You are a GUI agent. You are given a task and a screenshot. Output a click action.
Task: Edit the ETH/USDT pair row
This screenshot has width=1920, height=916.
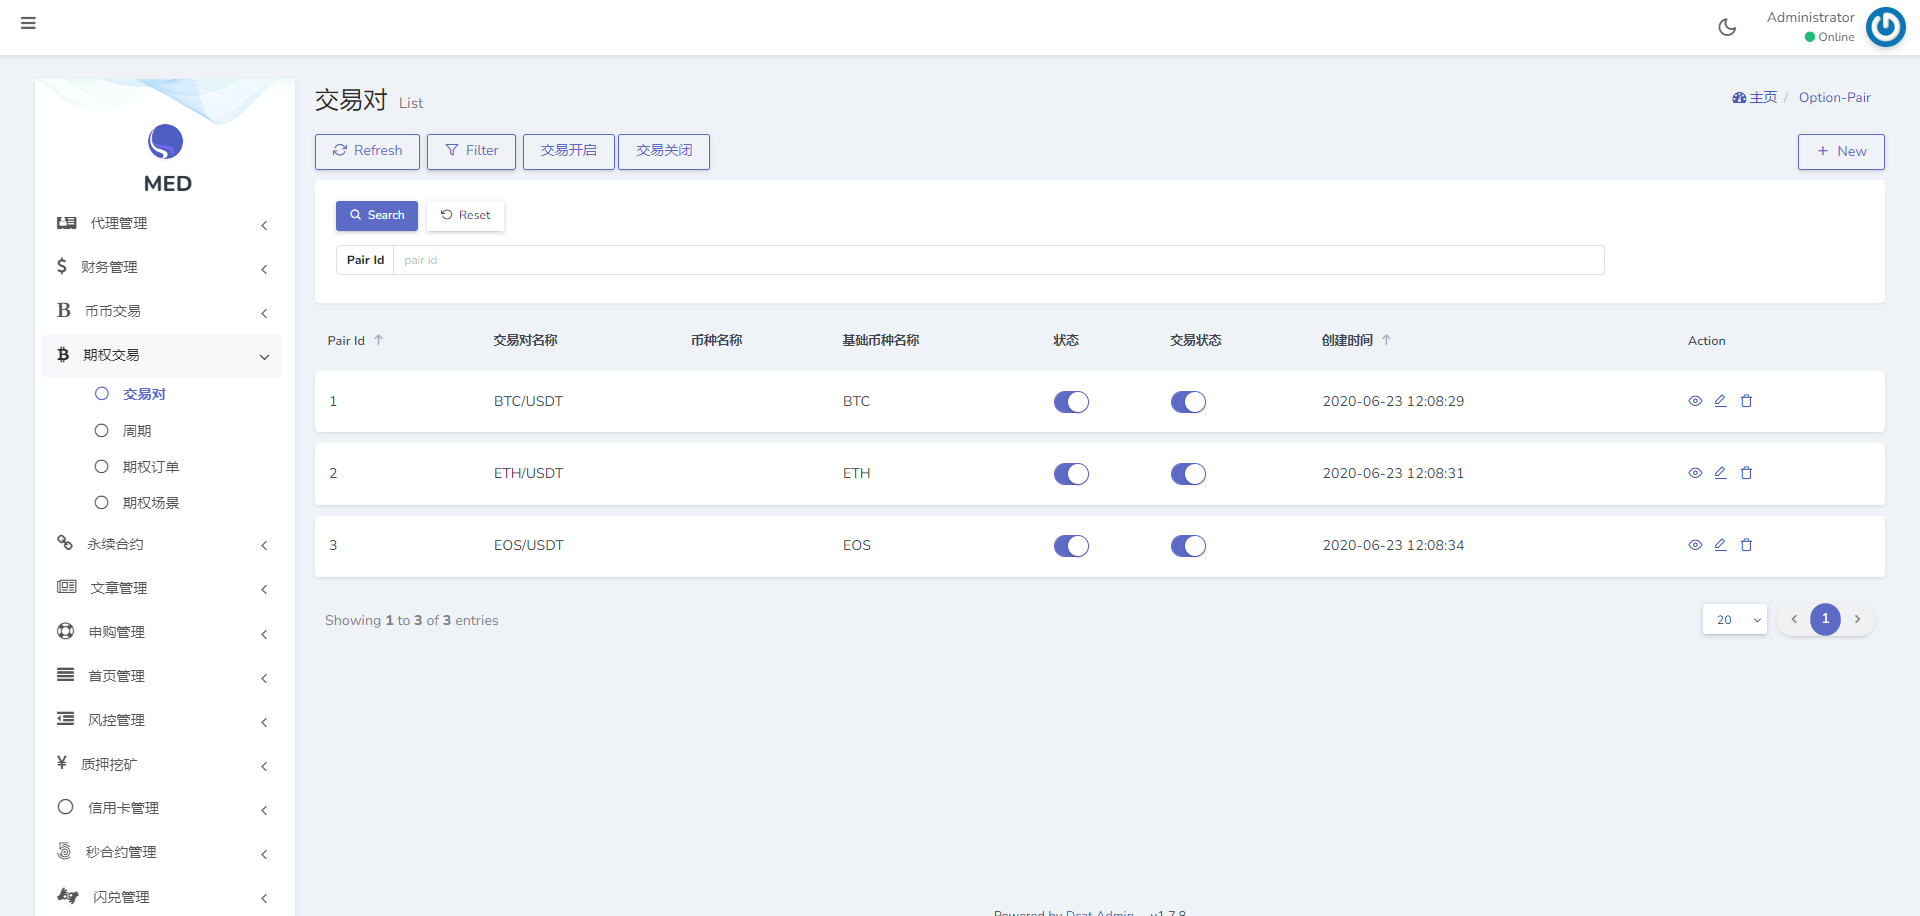point(1720,473)
